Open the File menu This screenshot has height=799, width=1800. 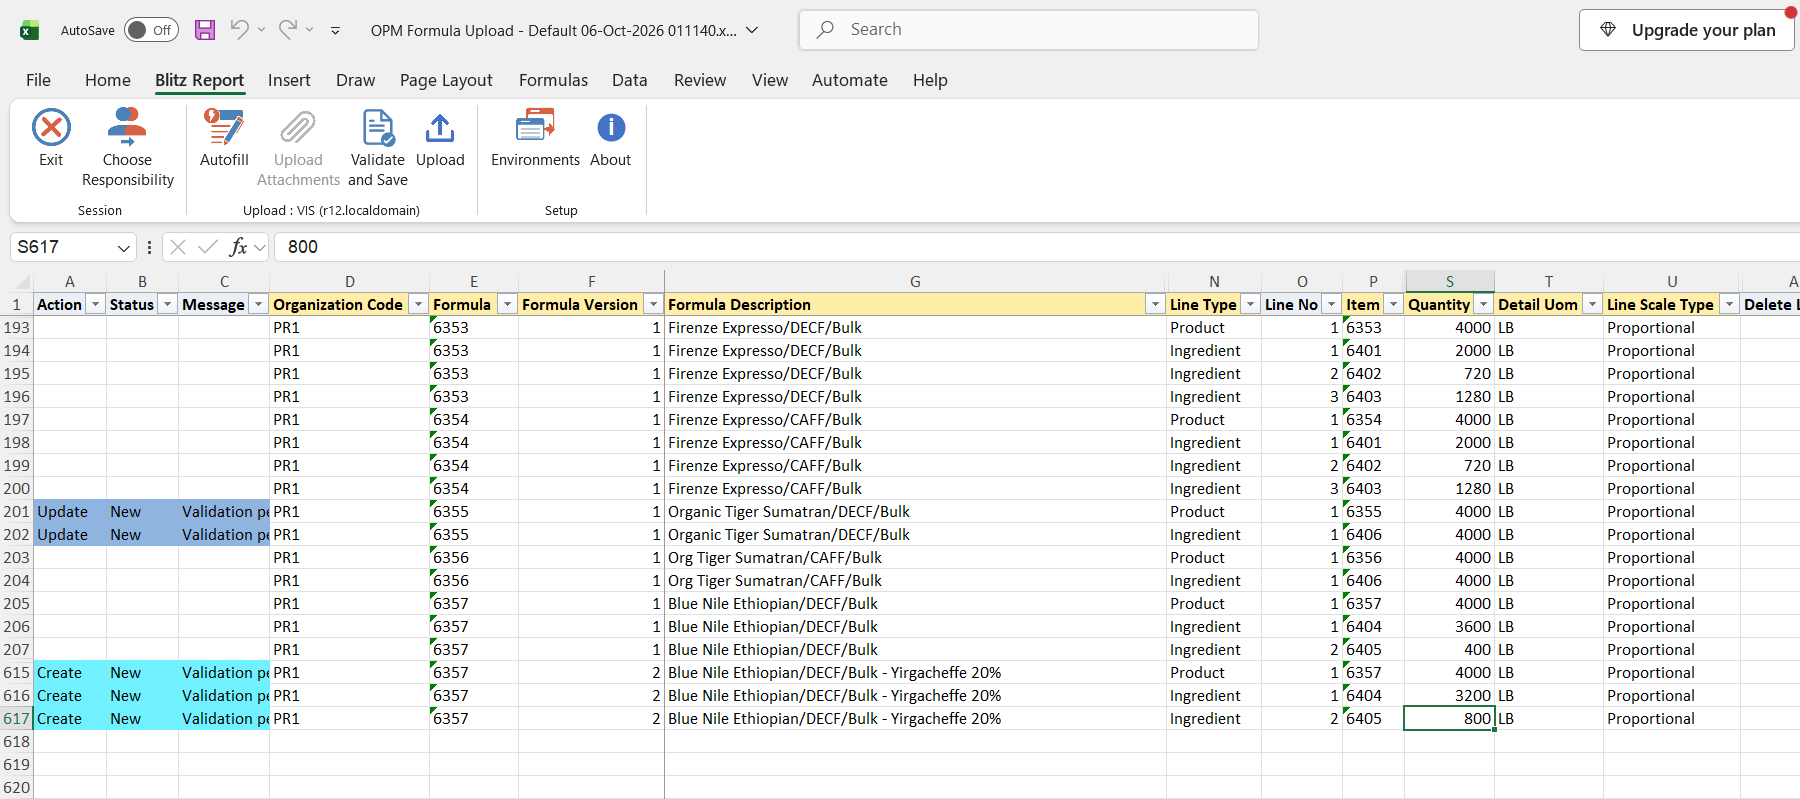(38, 80)
